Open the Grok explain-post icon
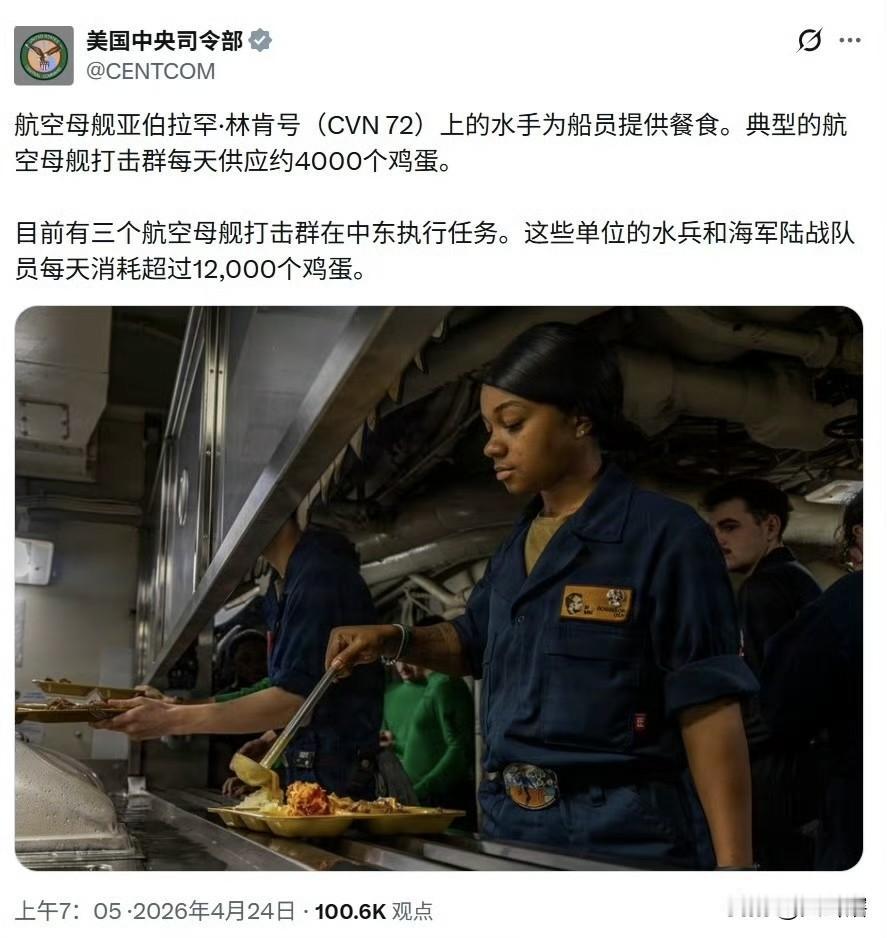Viewport: 887px width, 938px height. point(809,41)
